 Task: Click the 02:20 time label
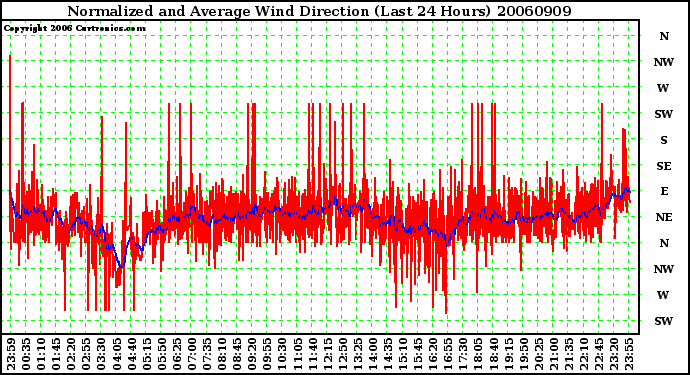(71, 354)
